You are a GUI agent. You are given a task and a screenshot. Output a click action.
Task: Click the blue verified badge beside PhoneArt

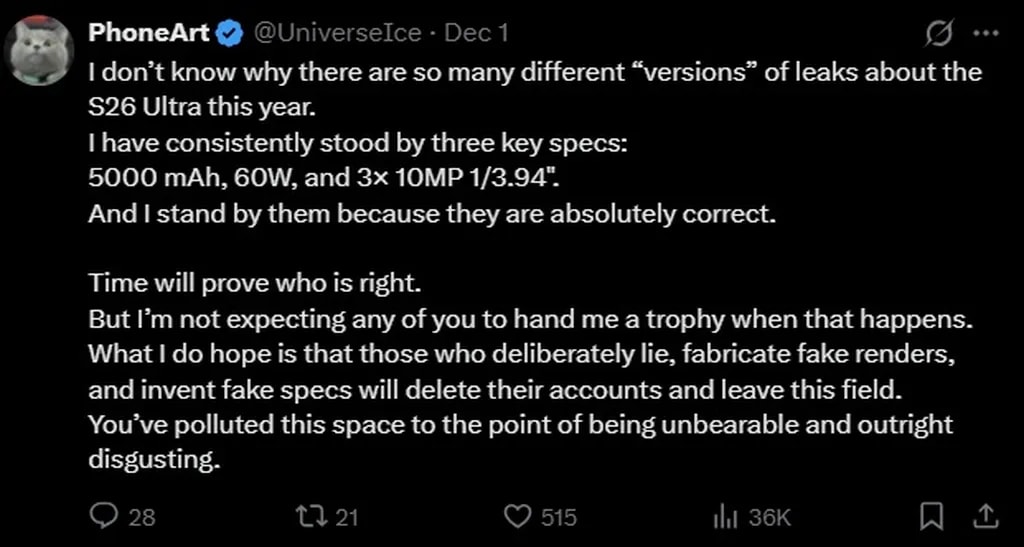pyautogui.click(x=230, y=33)
